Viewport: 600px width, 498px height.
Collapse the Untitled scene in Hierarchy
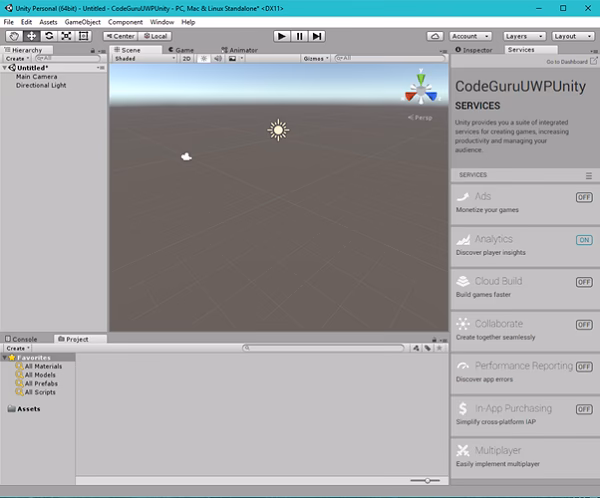[5, 68]
